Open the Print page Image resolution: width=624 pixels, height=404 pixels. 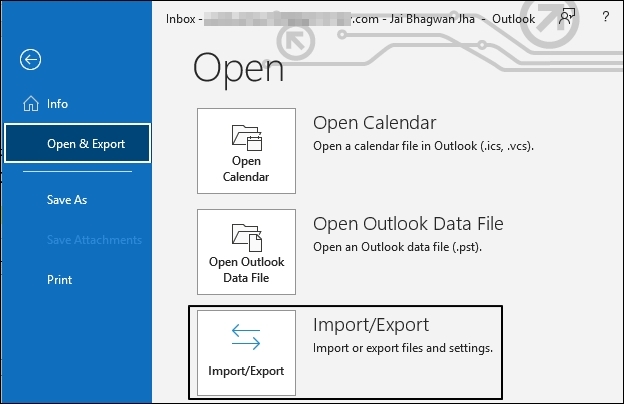coord(60,279)
